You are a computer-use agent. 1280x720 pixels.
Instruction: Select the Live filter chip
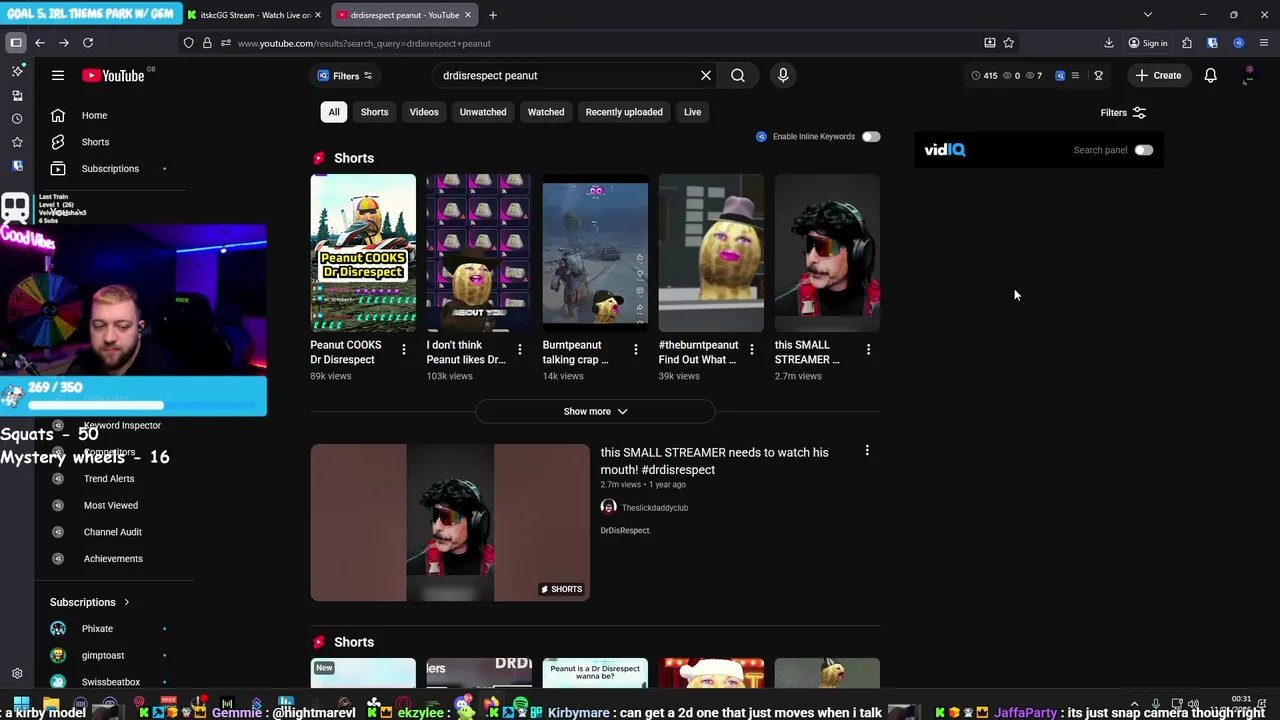692,112
